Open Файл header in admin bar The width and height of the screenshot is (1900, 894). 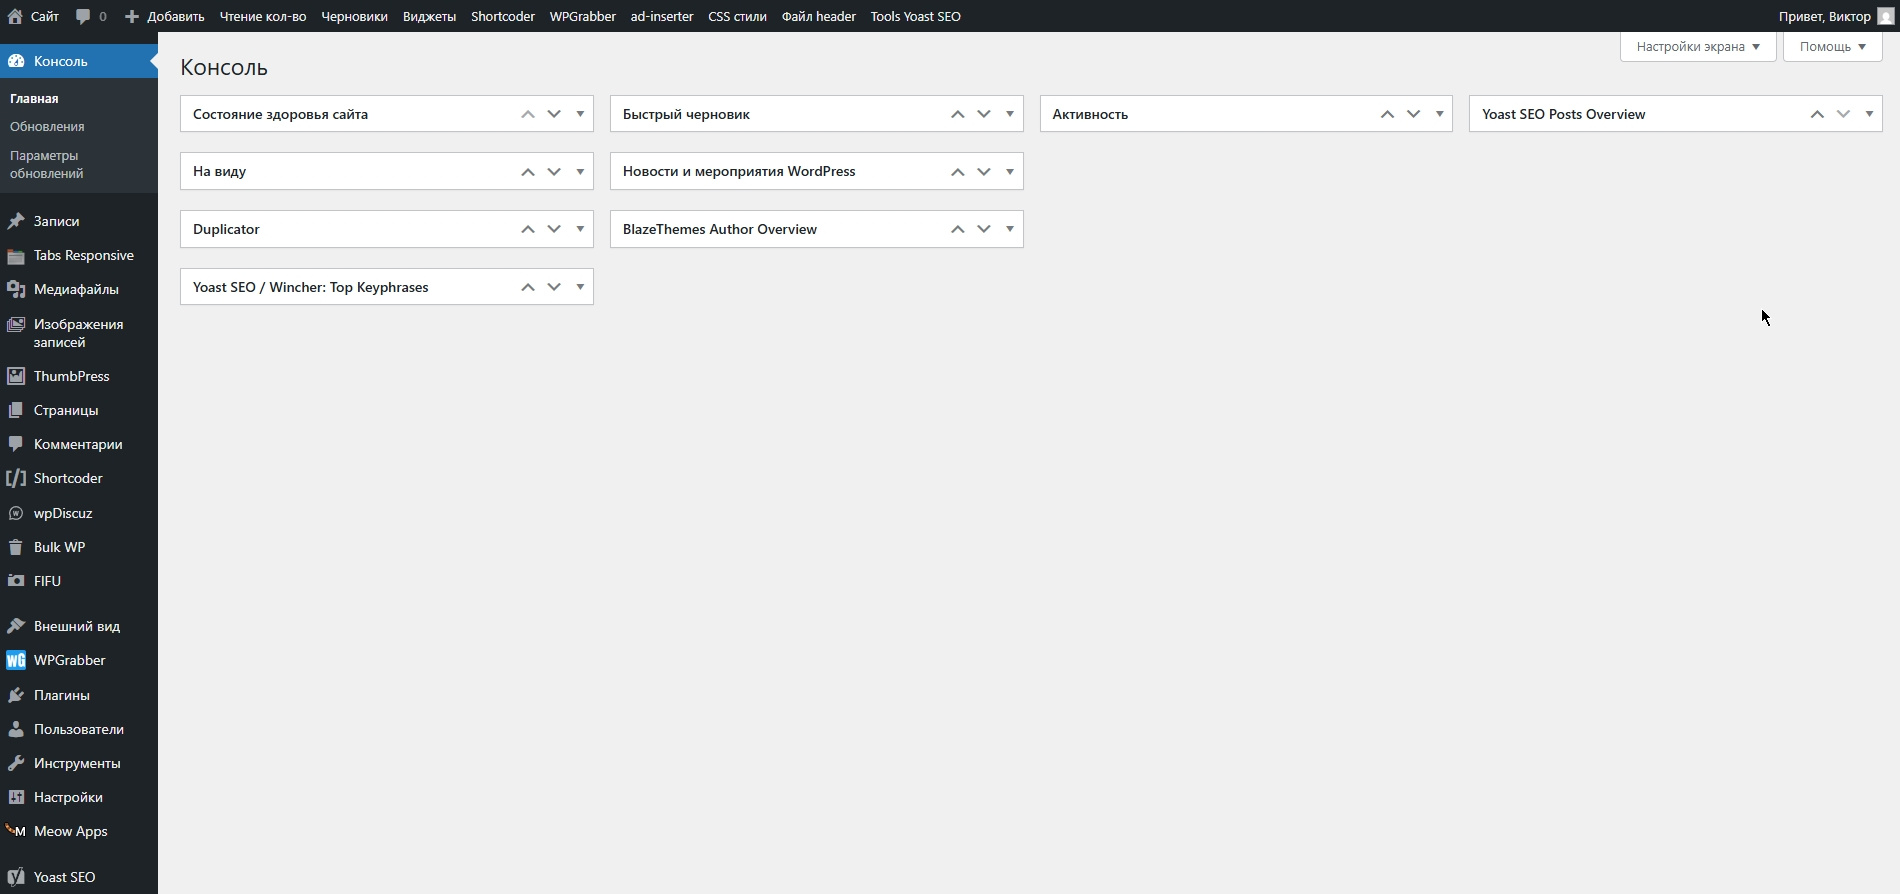[x=818, y=16]
